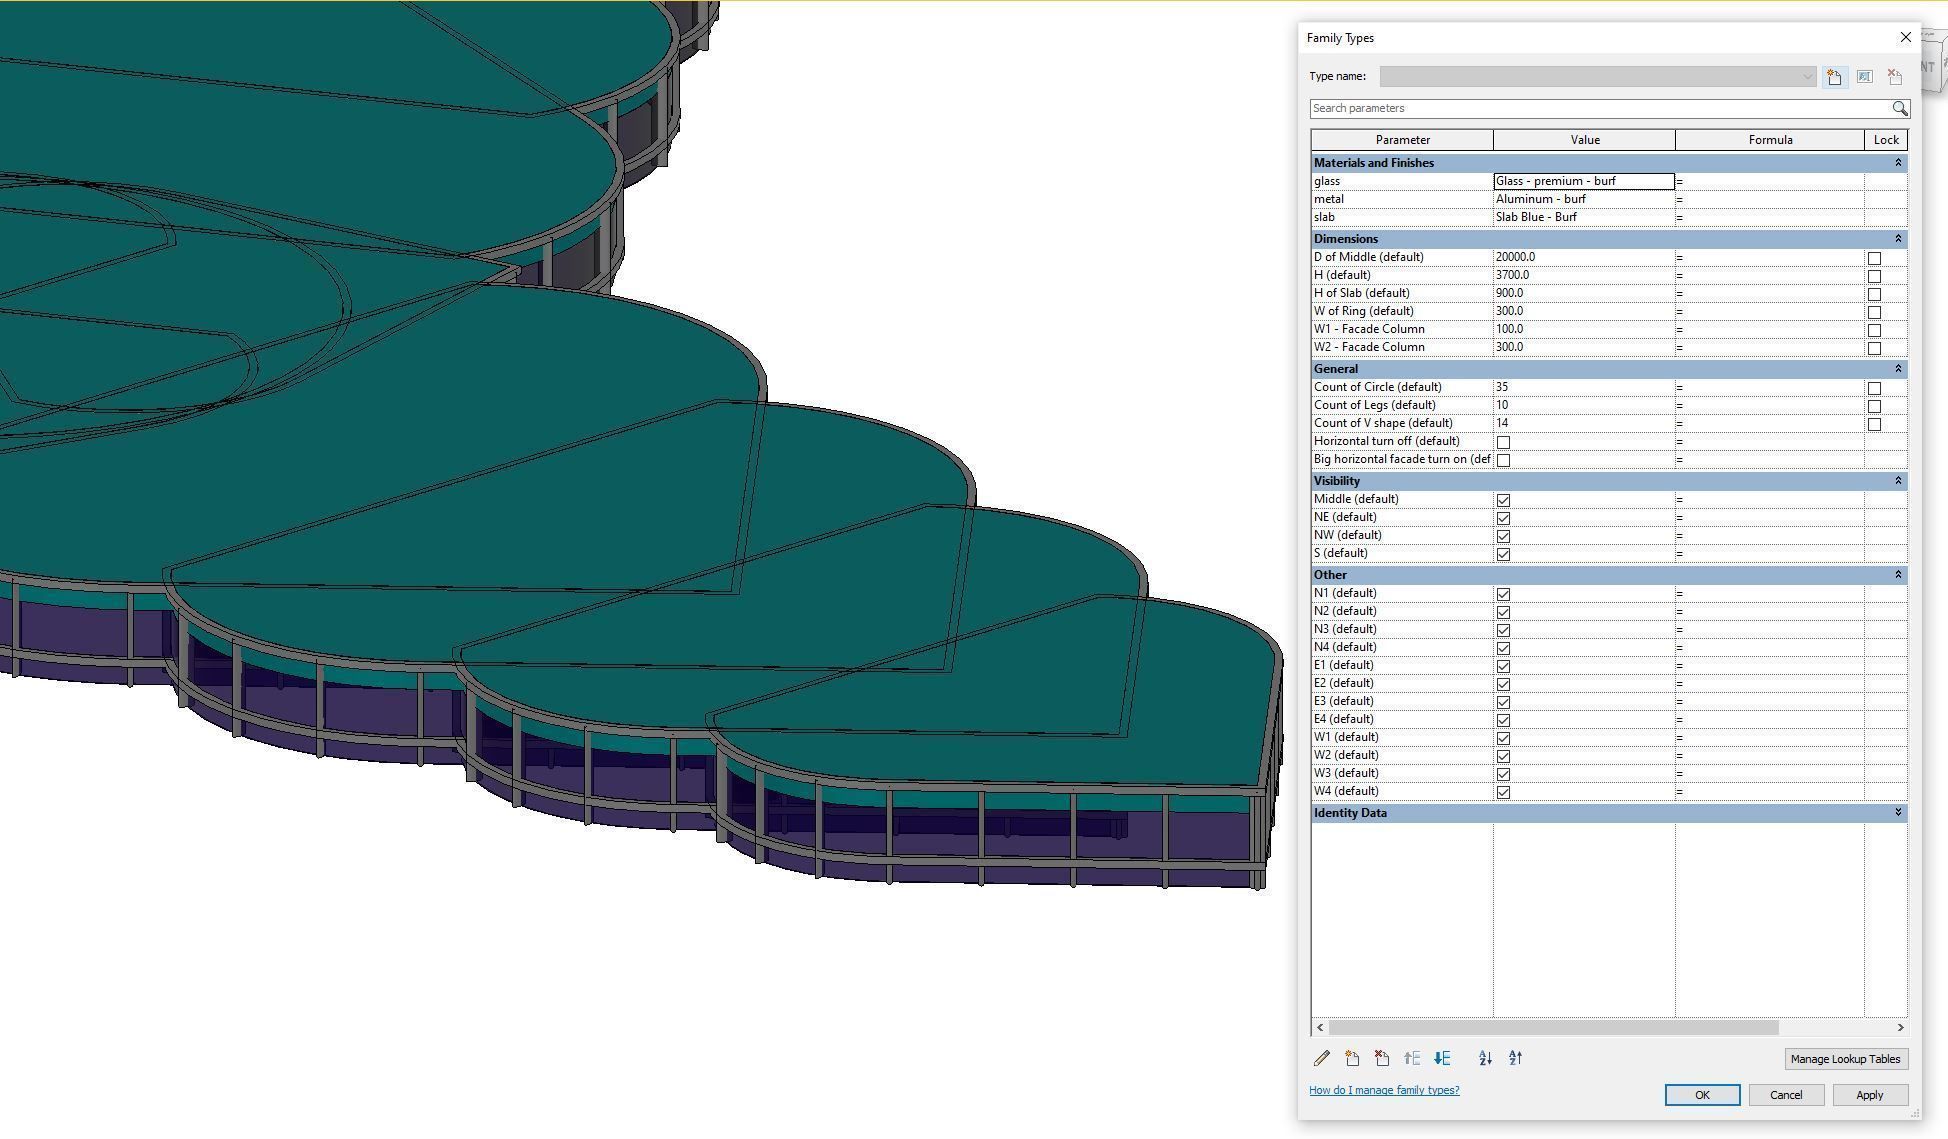This screenshot has width=1948, height=1139.
Task: Click the Edit Parameter pencil icon
Action: coord(1322,1058)
